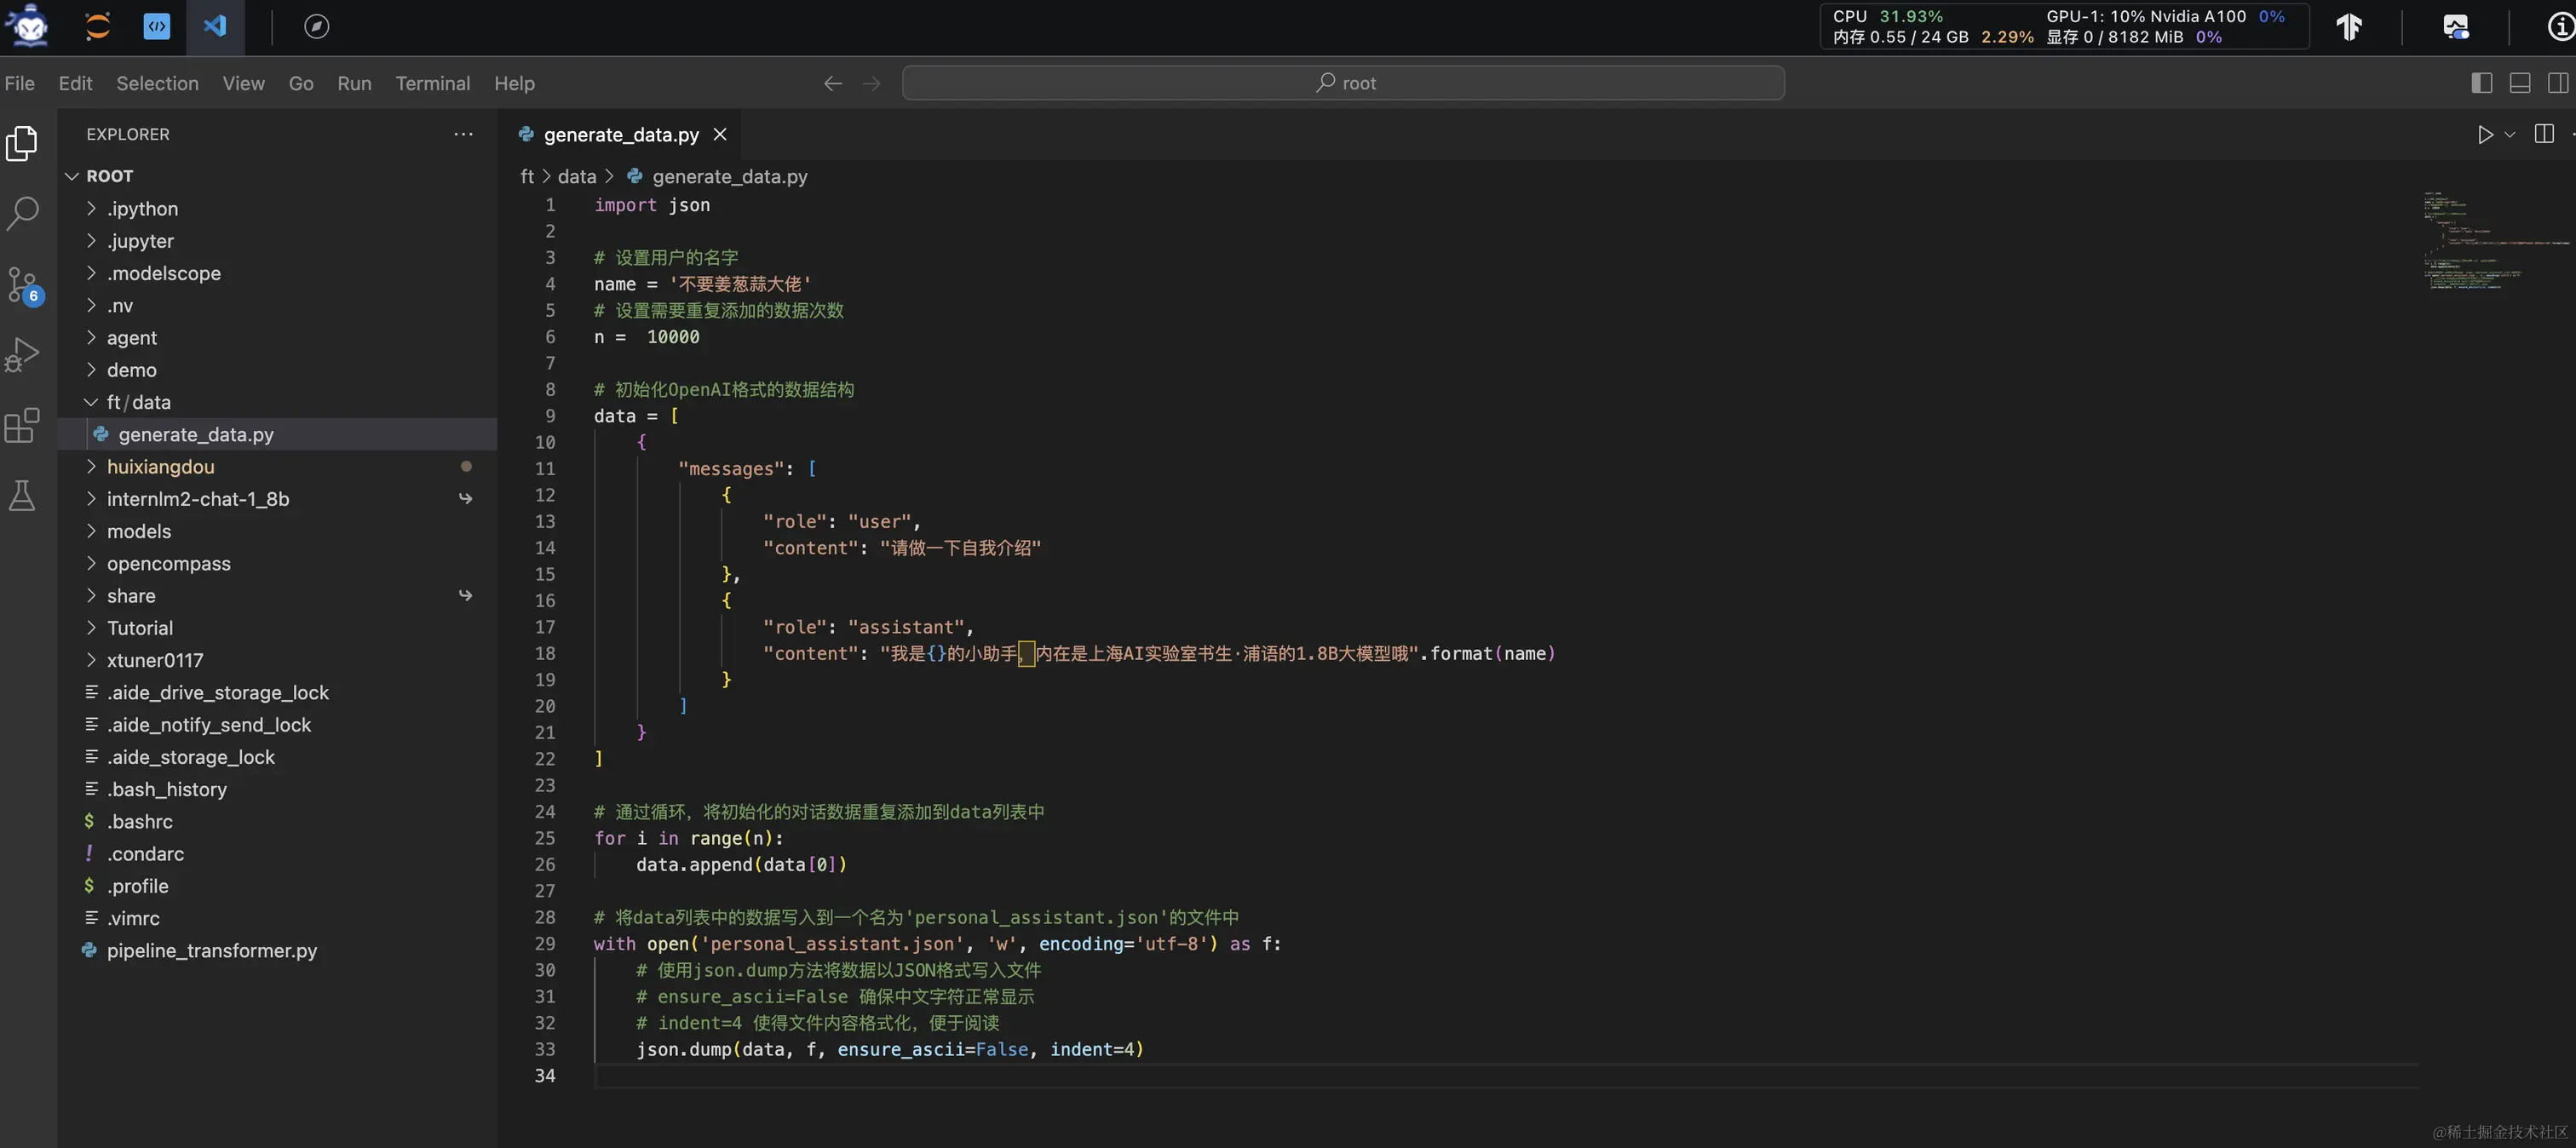Viewport: 2576px width, 1148px height.
Task: Open pipeline_transformer.py from explorer
Action: pyautogui.click(x=211, y=950)
